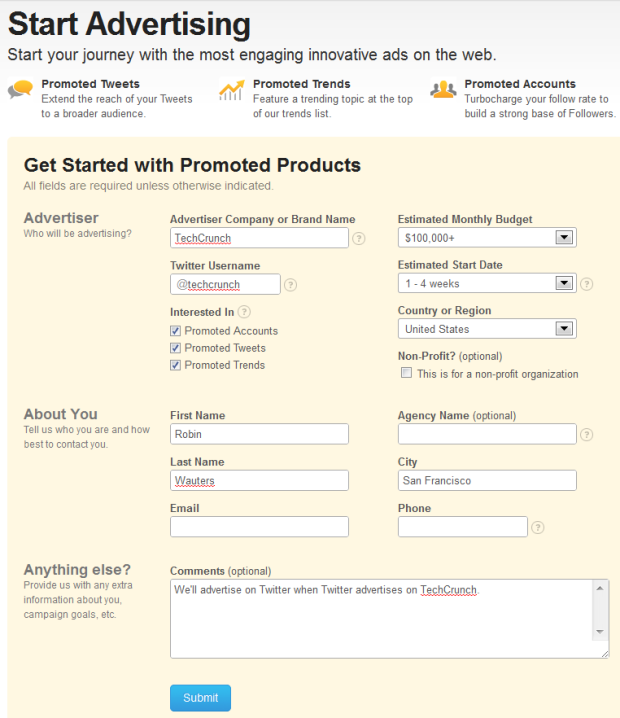
Task: Uncheck the Promoted Accounts checkbox
Action: pos(176,331)
